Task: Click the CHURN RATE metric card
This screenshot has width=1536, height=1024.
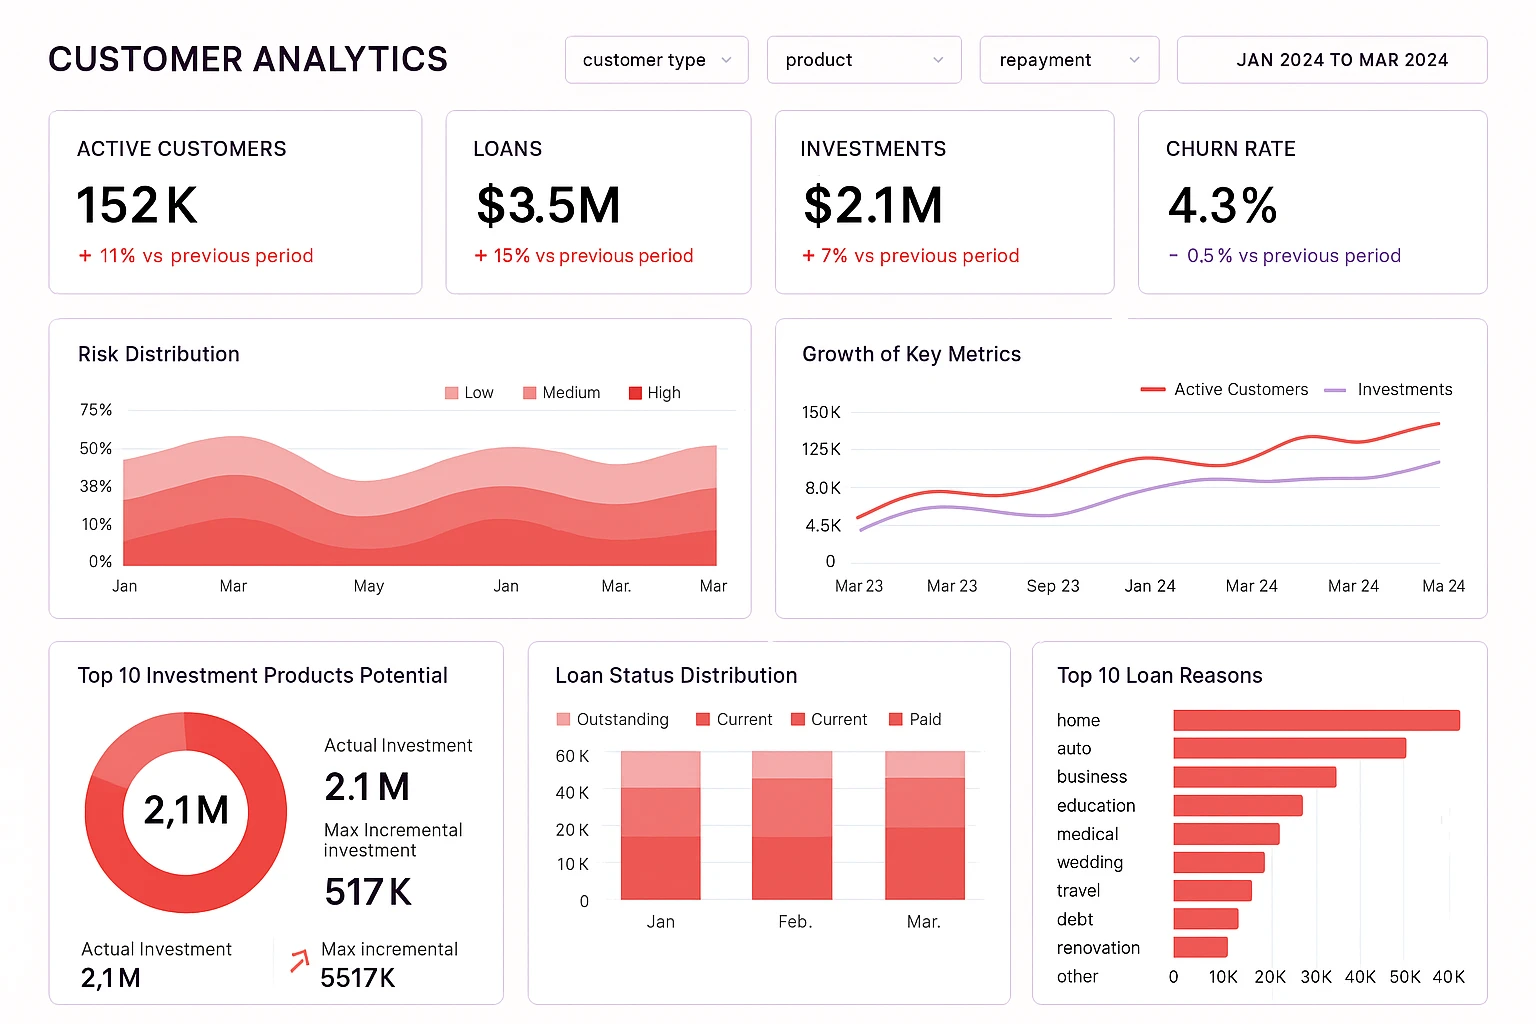Action: tap(1312, 202)
